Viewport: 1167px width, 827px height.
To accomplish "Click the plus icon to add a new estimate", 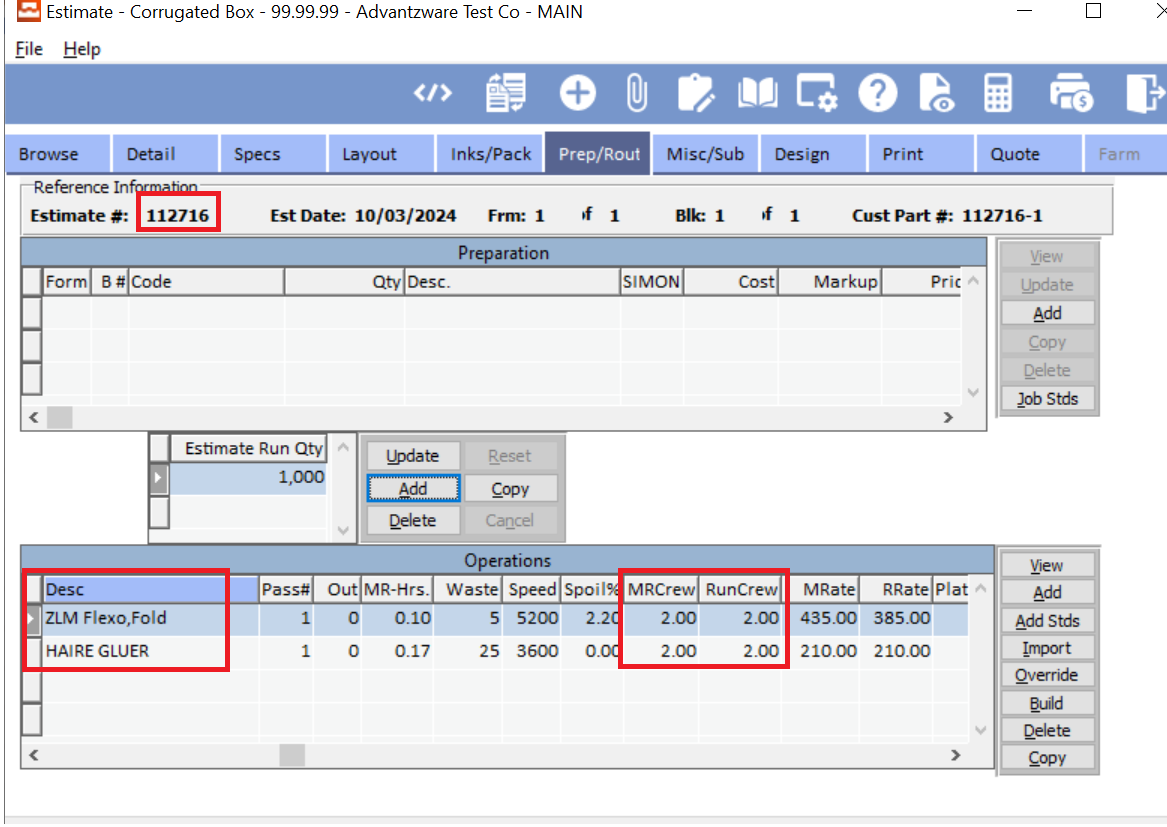I will point(577,92).
